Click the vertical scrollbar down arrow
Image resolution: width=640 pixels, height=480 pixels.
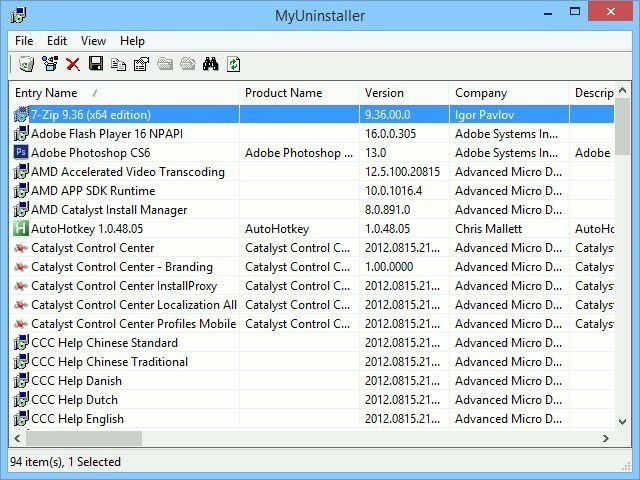622,421
